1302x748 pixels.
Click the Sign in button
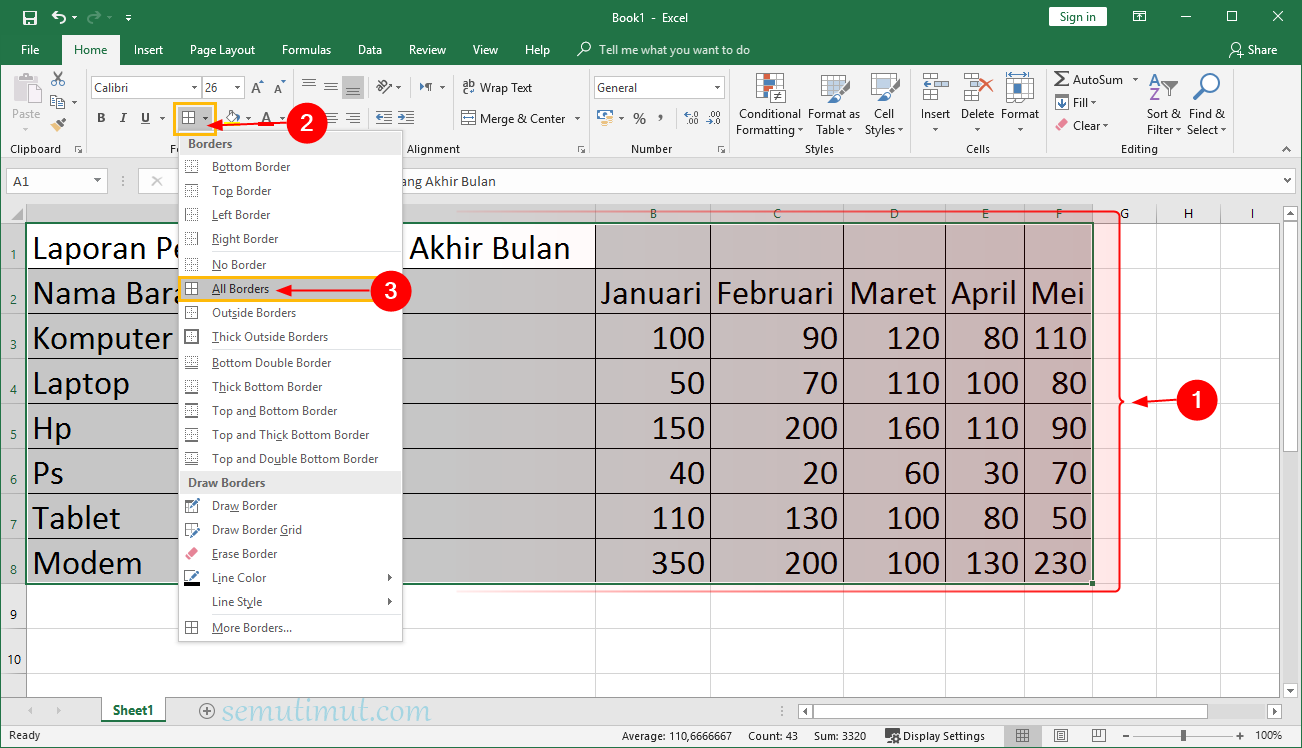pyautogui.click(x=1078, y=17)
